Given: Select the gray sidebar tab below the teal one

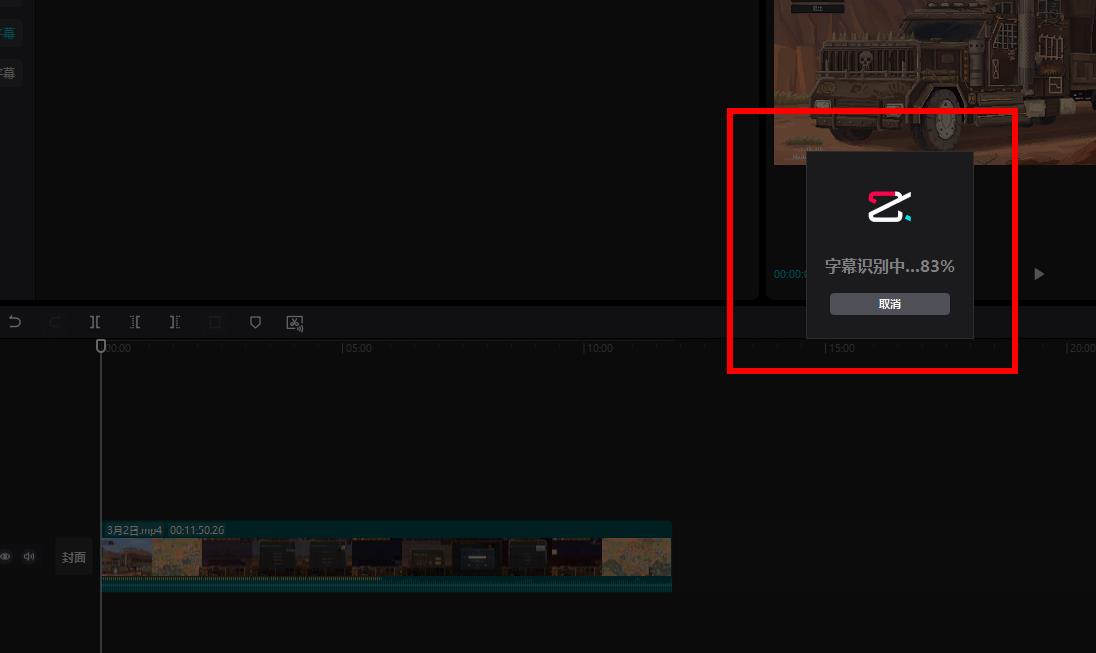Looking at the screenshot, I should [9, 73].
